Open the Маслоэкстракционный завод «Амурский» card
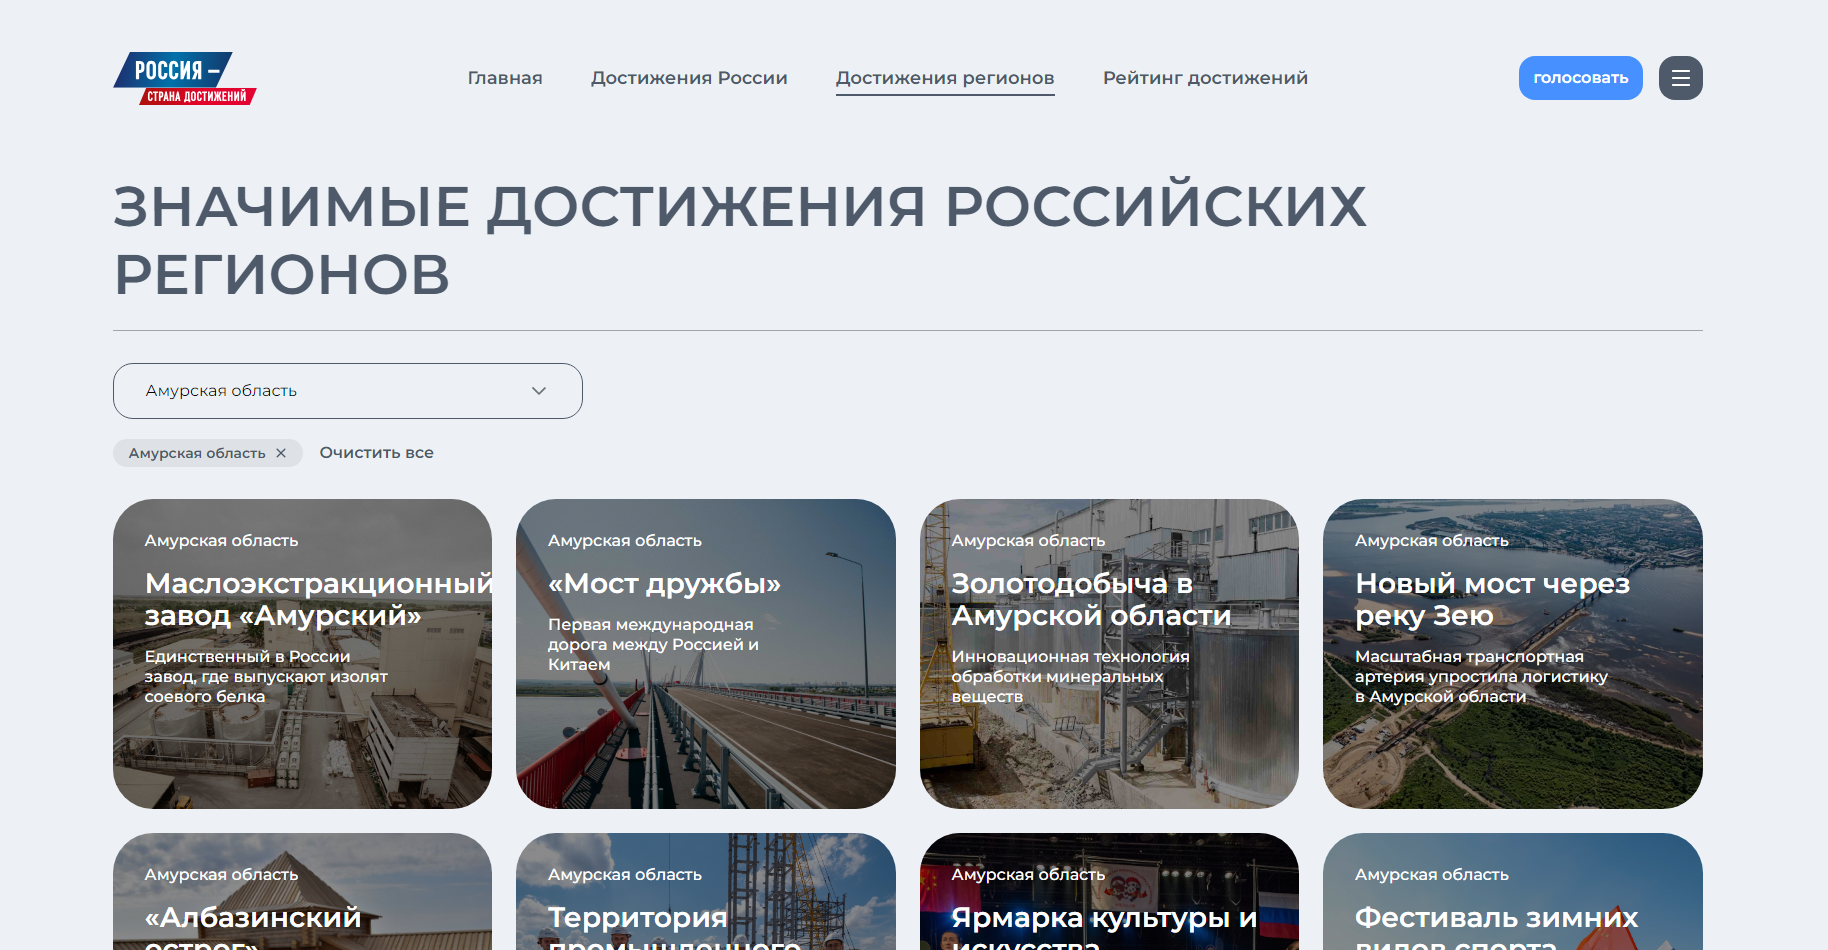This screenshot has width=1828, height=950. pyautogui.click(x=302, y=653)
